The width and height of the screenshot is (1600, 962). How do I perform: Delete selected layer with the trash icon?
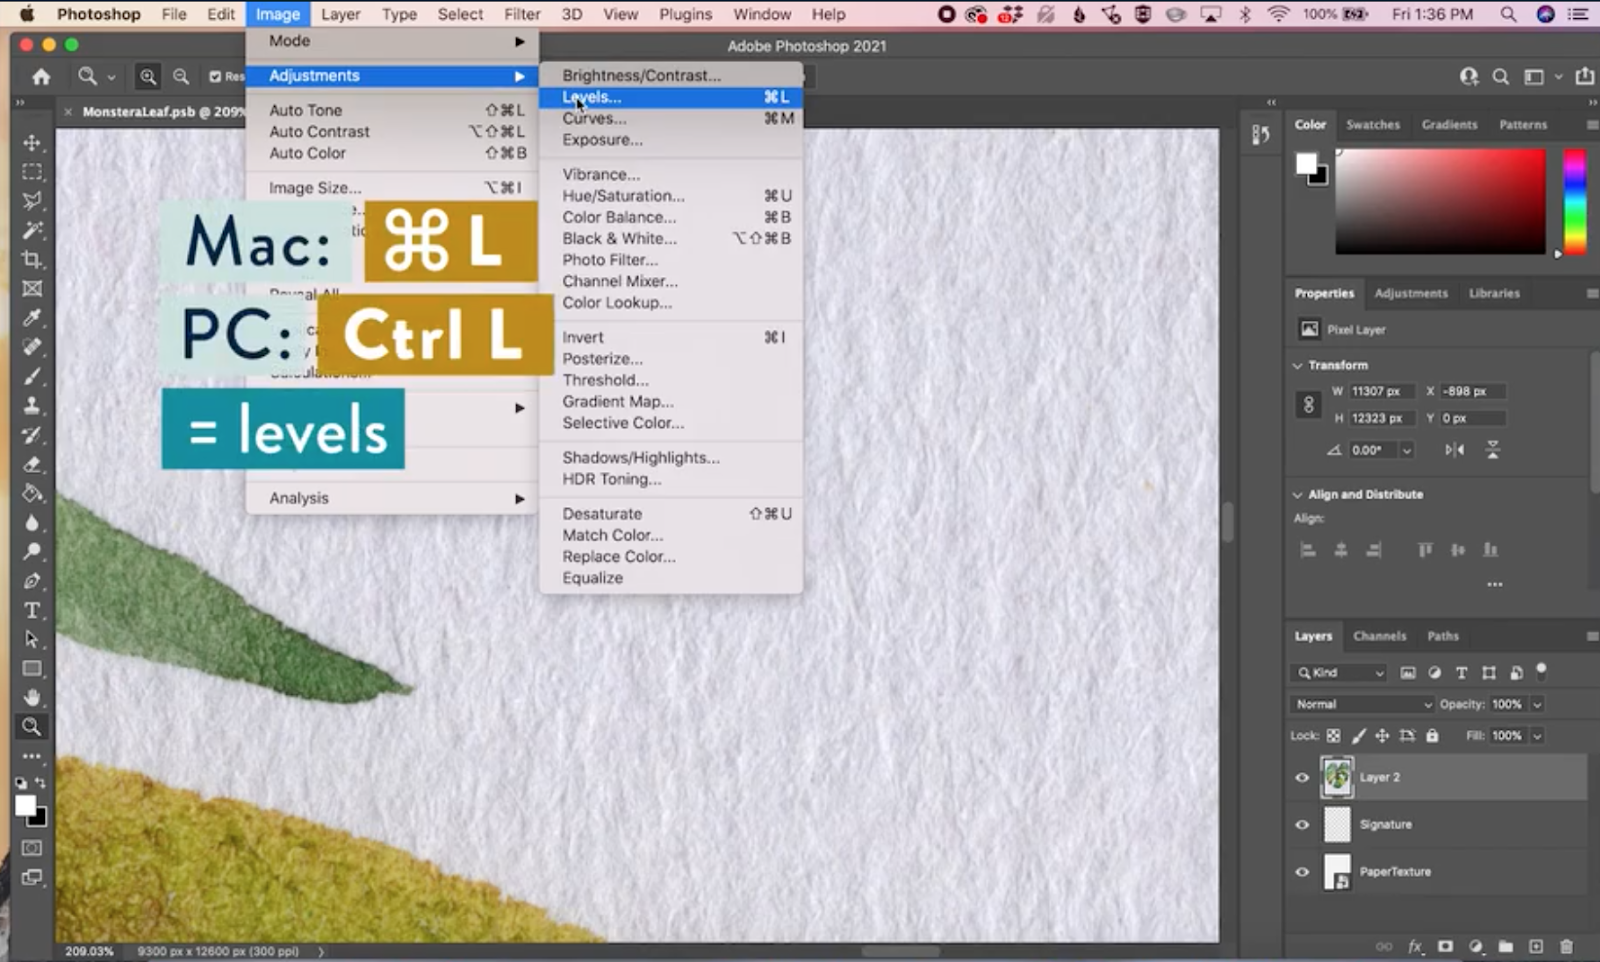(1566, 947)
